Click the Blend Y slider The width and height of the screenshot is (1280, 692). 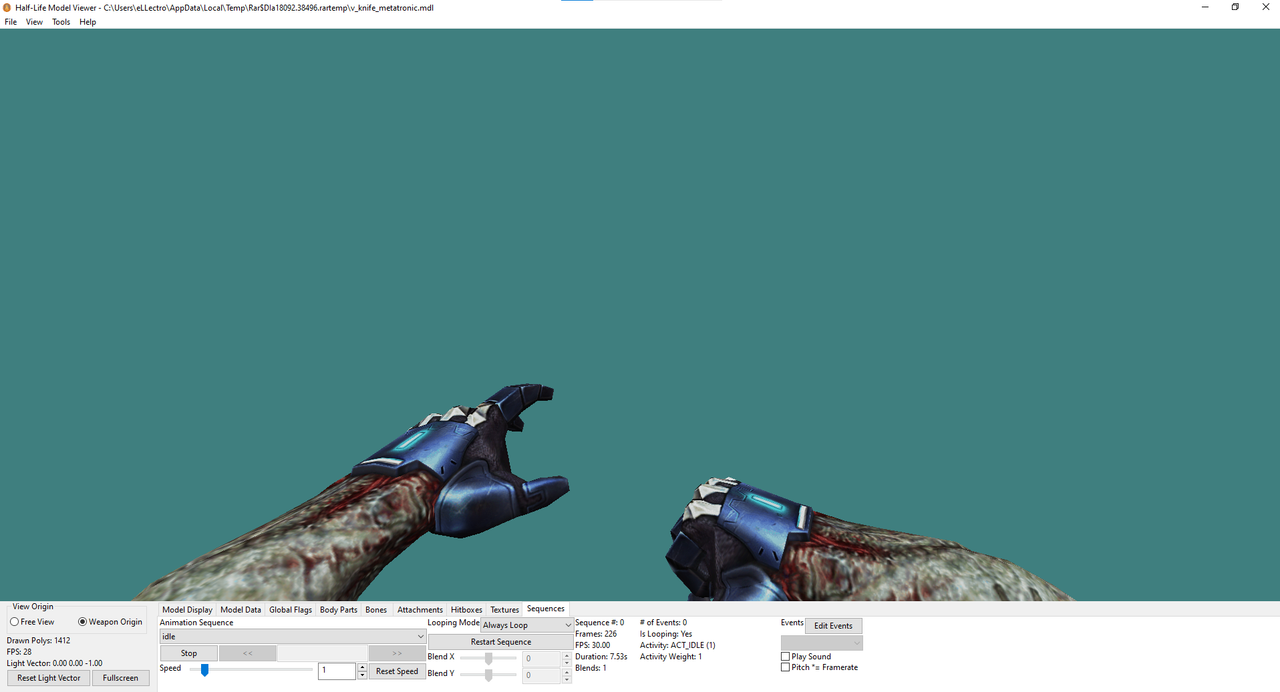[488, 675]
